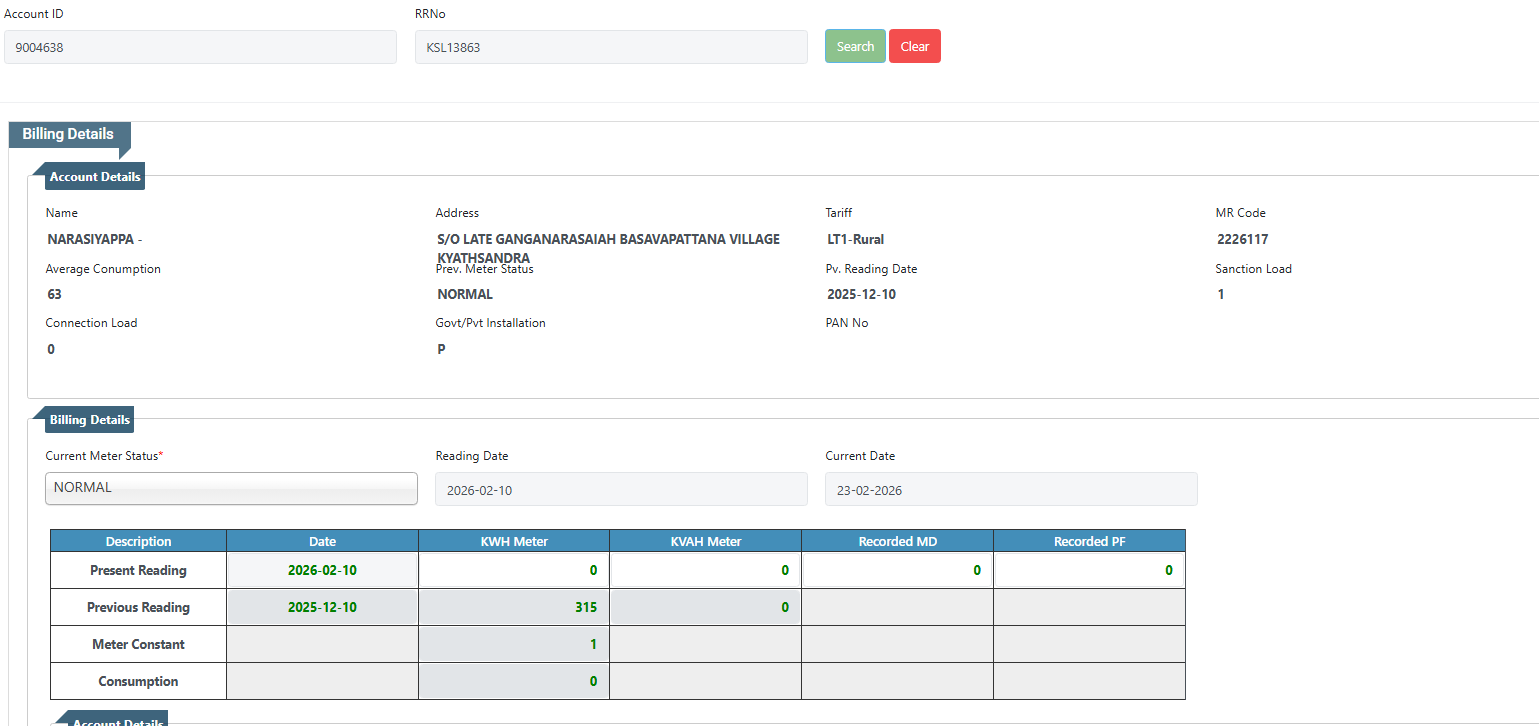
Task: Click into the RRNo text field
Action: point(610,47)
